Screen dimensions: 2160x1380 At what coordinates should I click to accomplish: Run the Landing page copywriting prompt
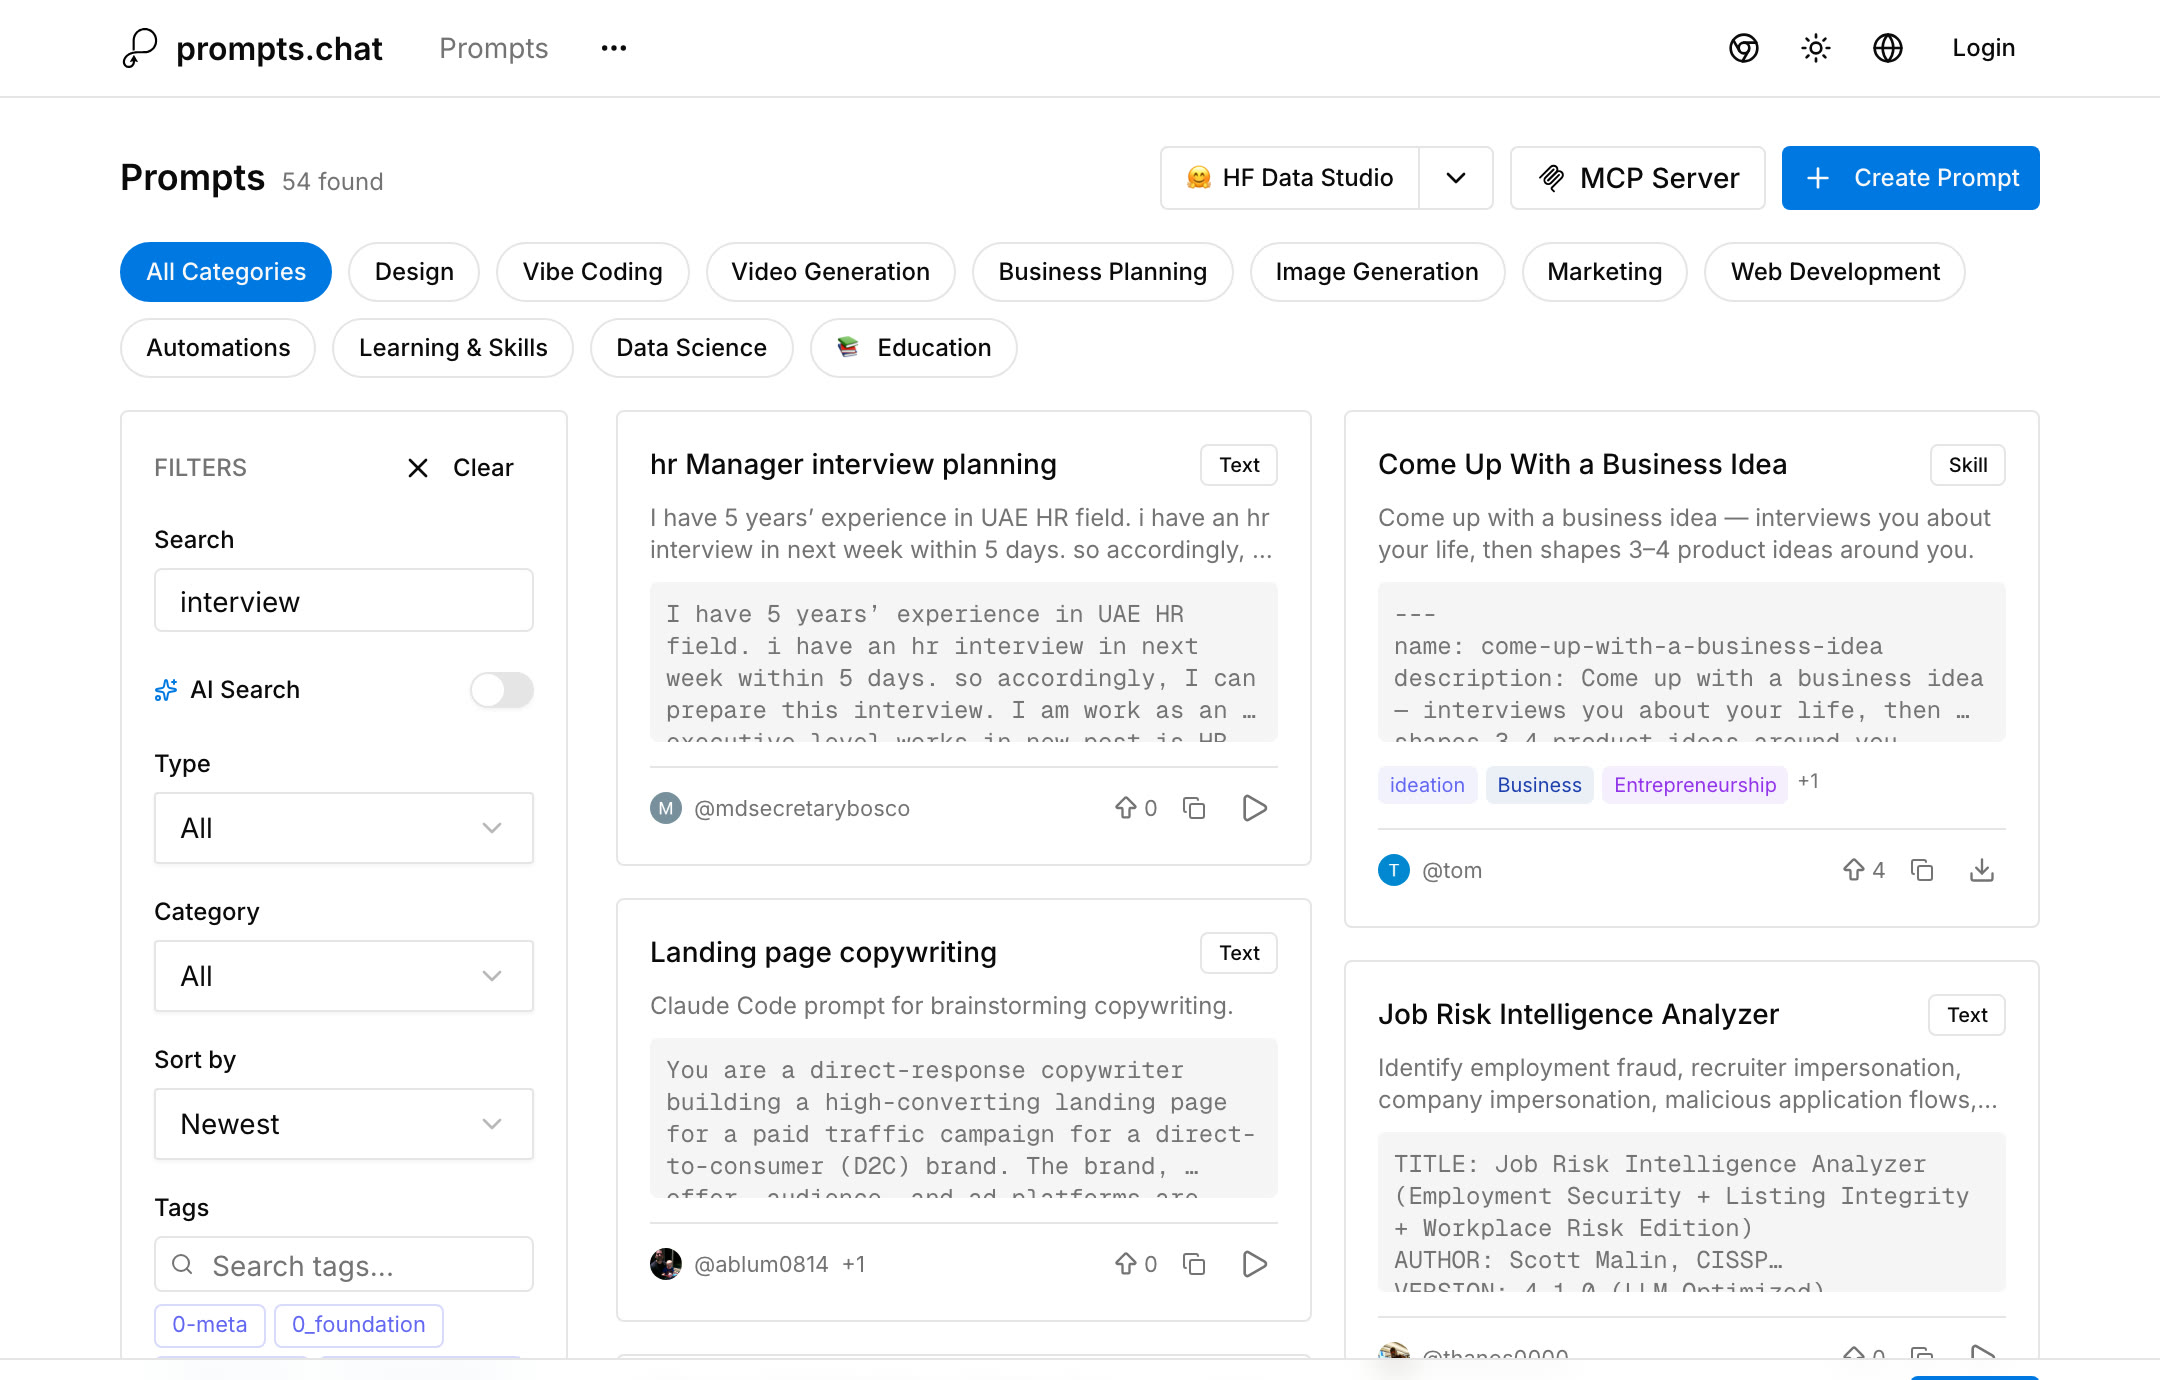tap(1255, 1264)
